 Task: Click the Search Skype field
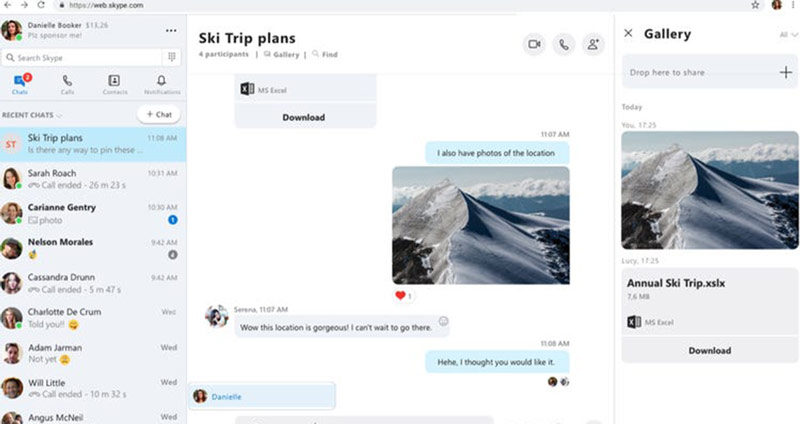[82, 58]
